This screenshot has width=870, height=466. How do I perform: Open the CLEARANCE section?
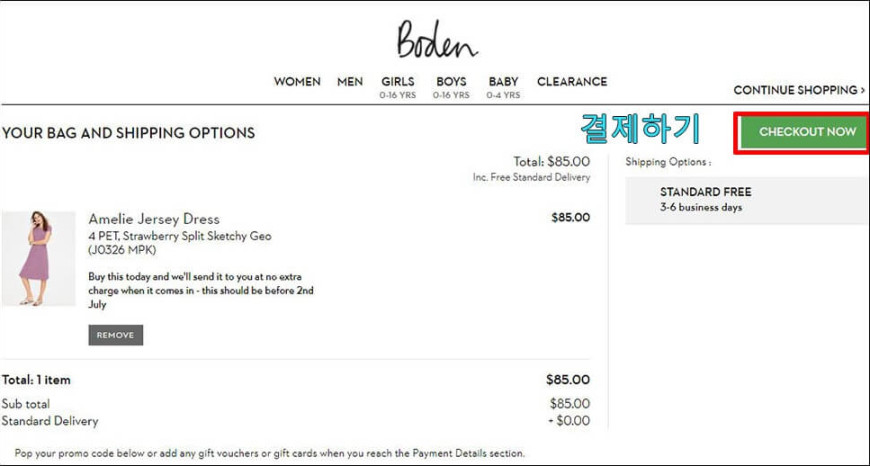572,82
